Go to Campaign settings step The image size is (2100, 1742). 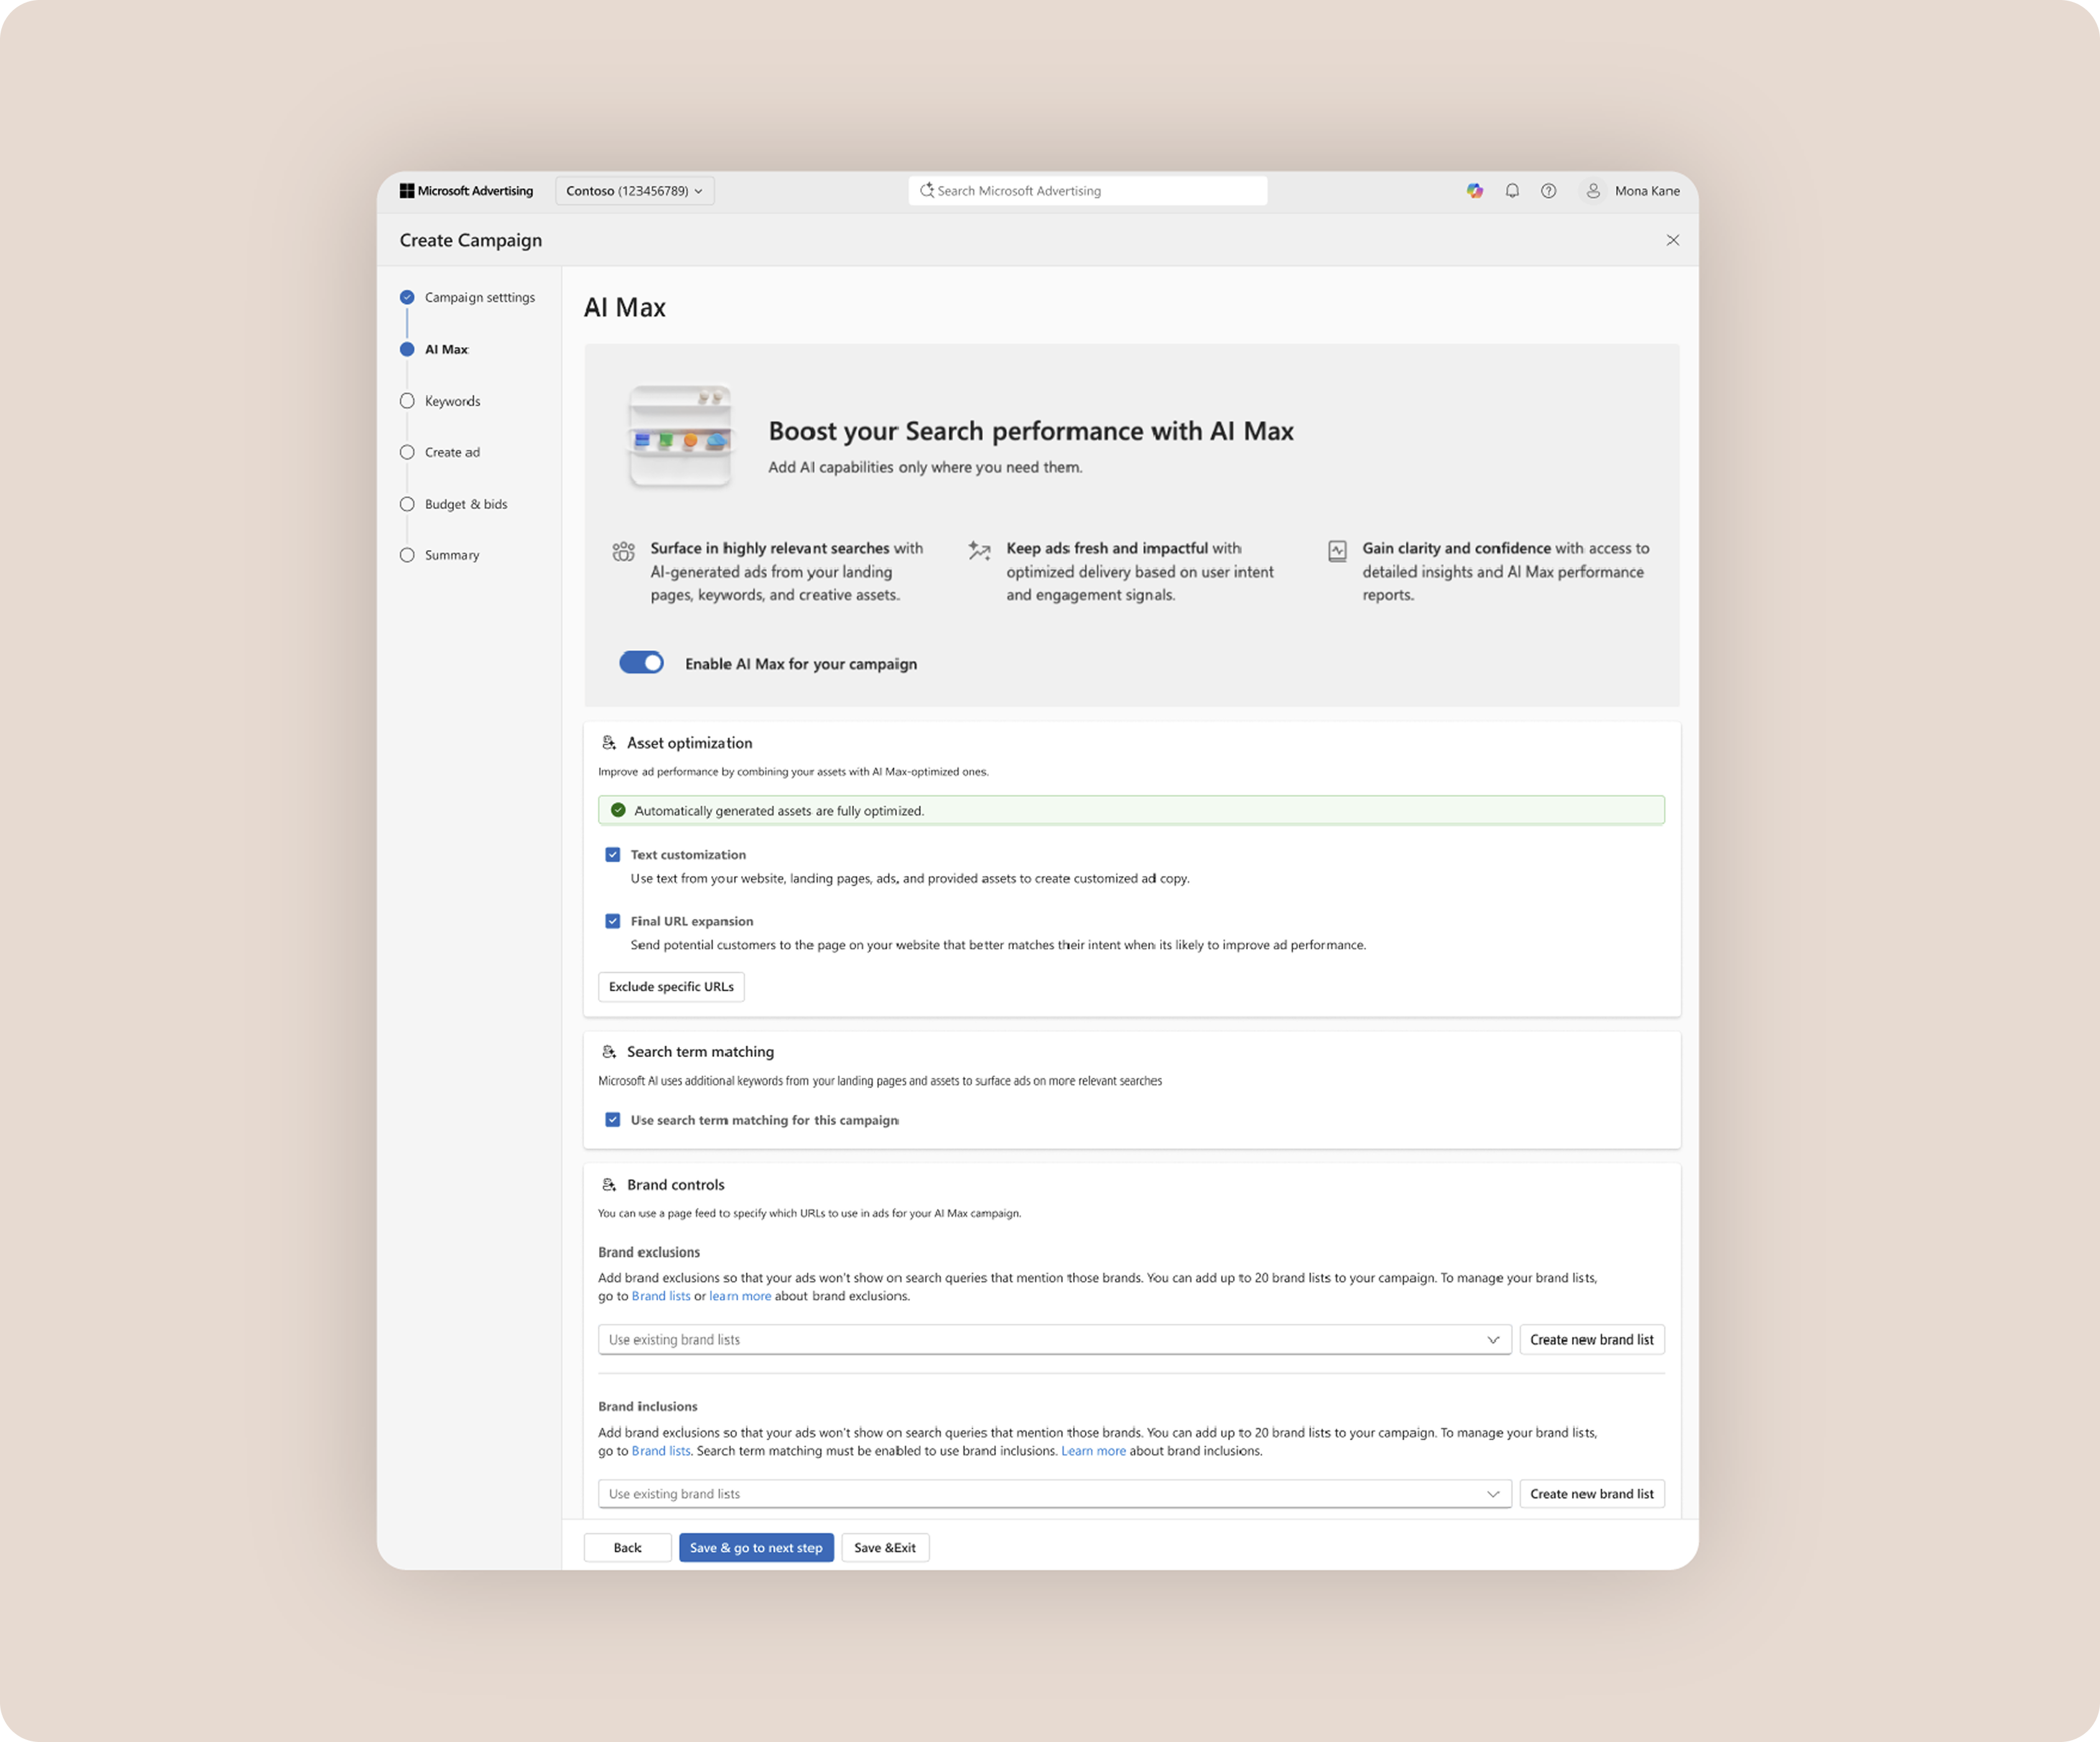tap(480, 297)
